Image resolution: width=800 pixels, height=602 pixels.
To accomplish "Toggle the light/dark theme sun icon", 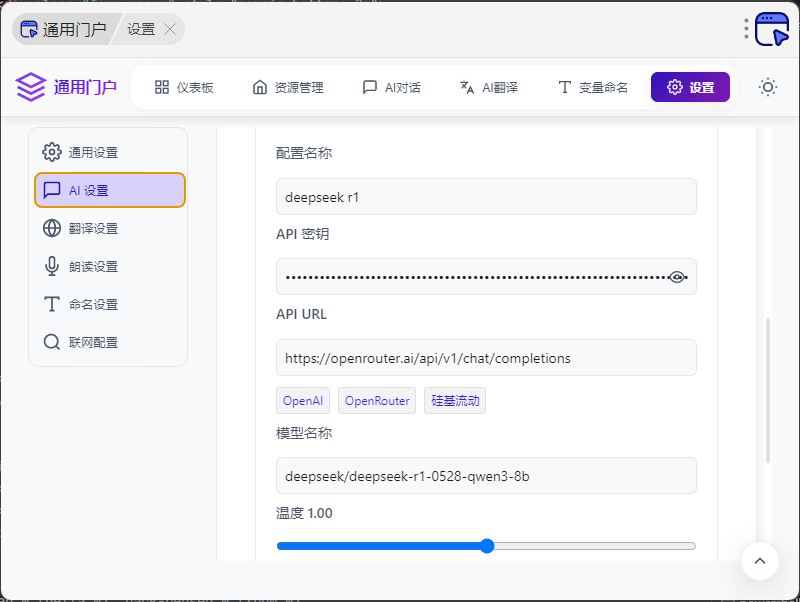I will click(768, 87).
